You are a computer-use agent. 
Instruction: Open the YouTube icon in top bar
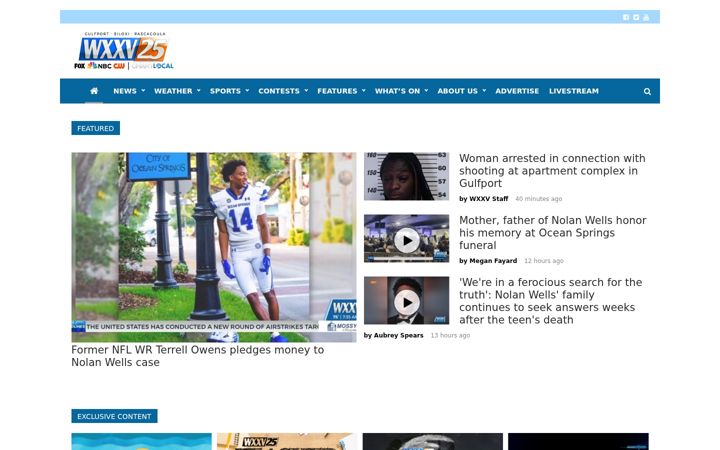point(646,17)
